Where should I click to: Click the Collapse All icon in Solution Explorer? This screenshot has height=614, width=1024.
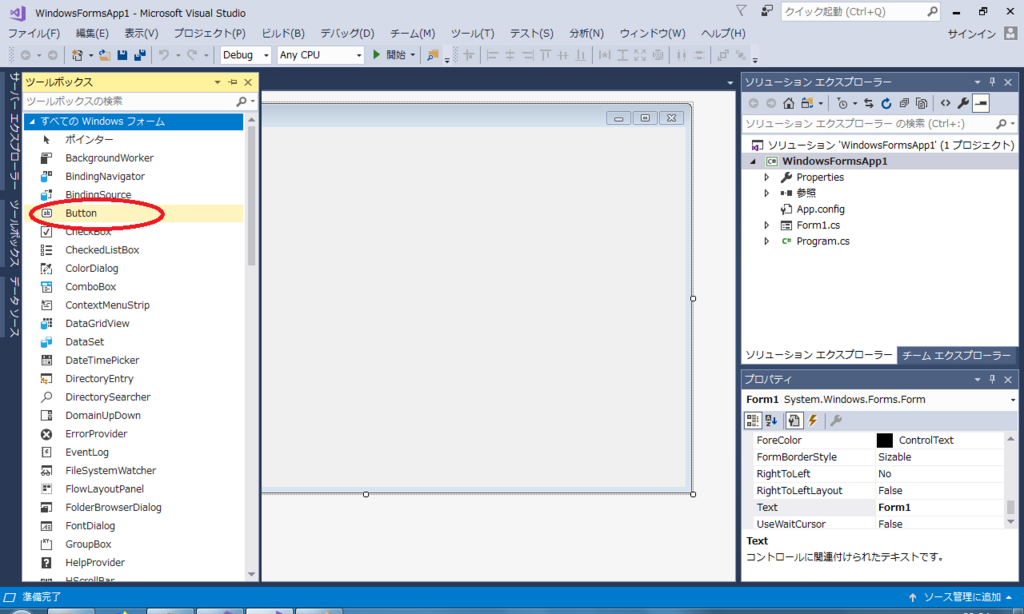[x=904, y=103]
